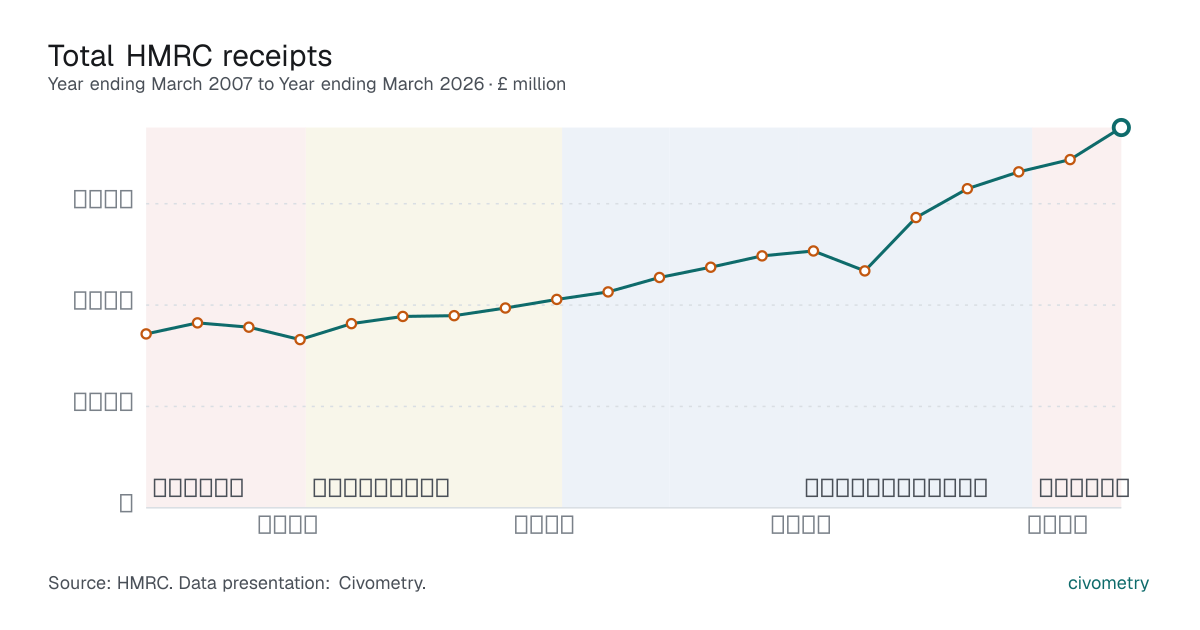Viewport: 1200px width, 630px height.
Task: Click the label inside the first pink band
Action: tap(198, 488)
